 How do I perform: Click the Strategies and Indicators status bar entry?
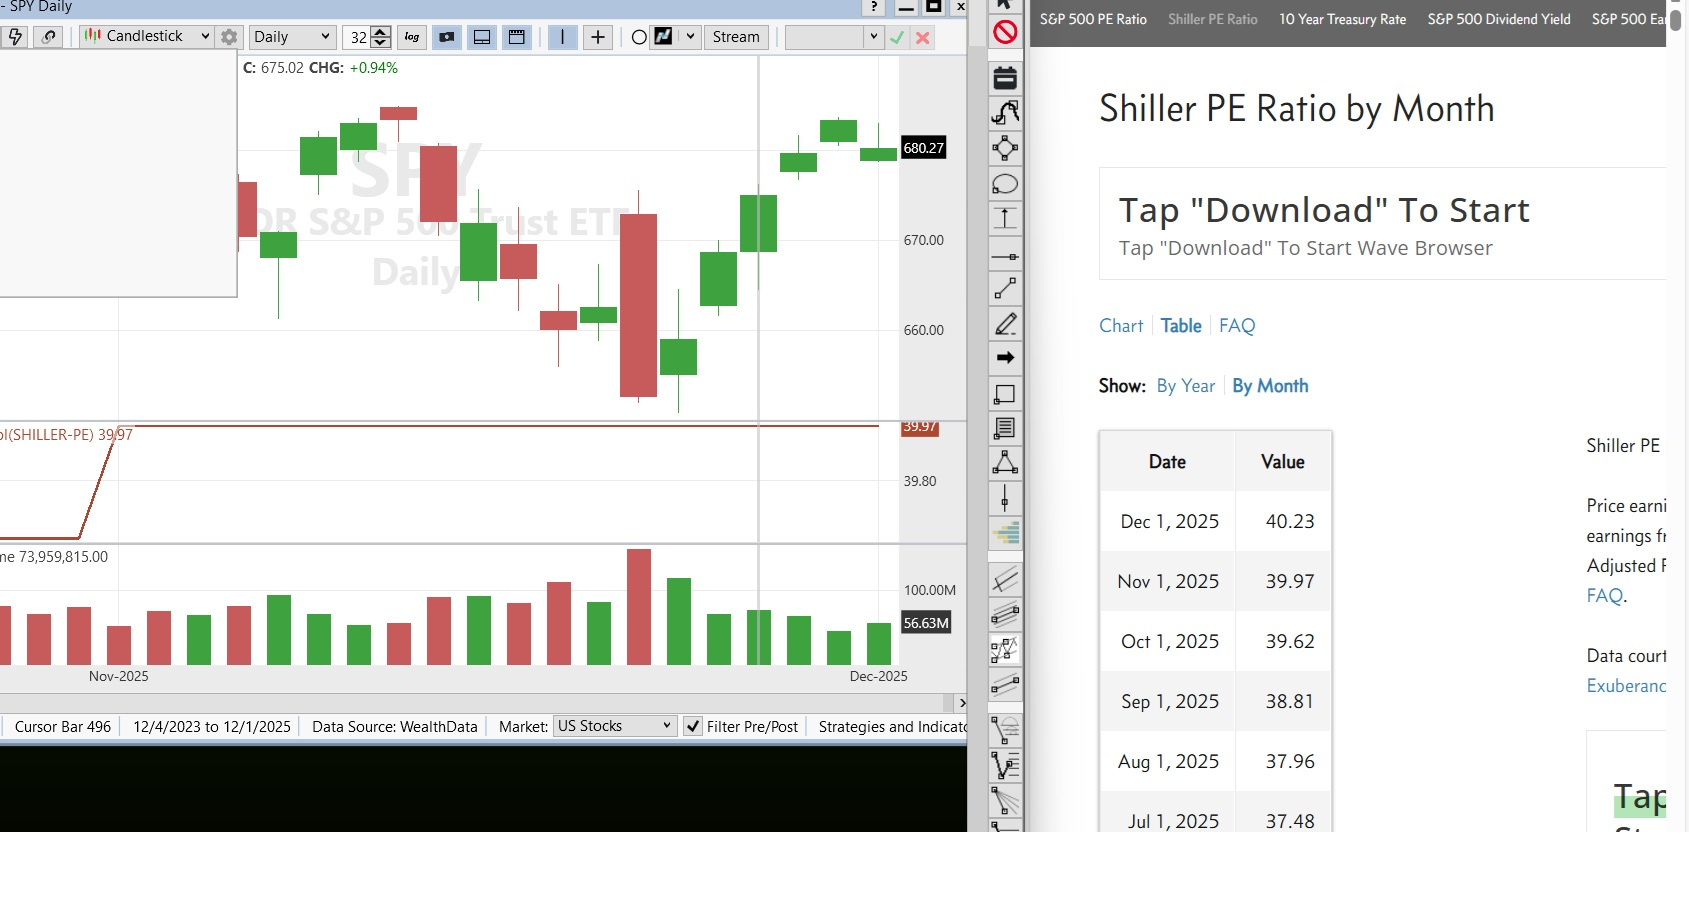click(892, 727)
